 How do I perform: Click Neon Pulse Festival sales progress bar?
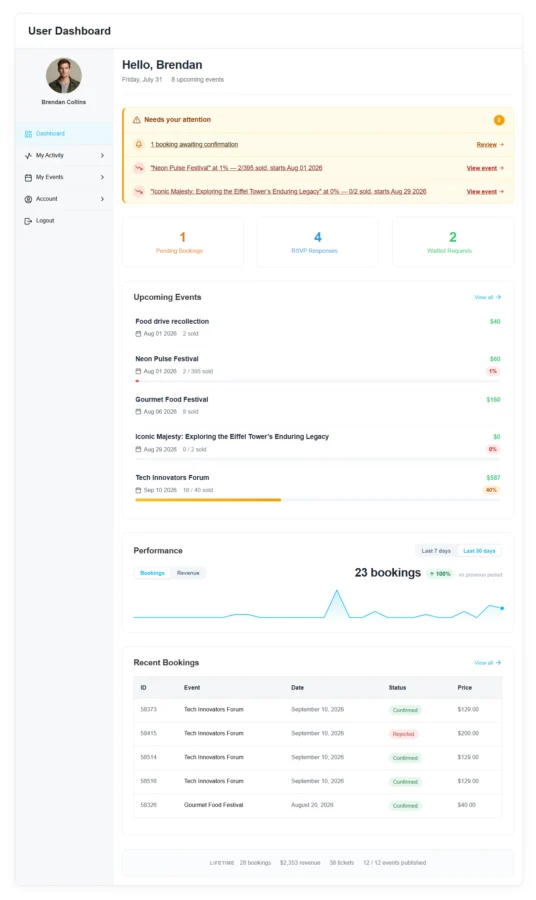317,381
